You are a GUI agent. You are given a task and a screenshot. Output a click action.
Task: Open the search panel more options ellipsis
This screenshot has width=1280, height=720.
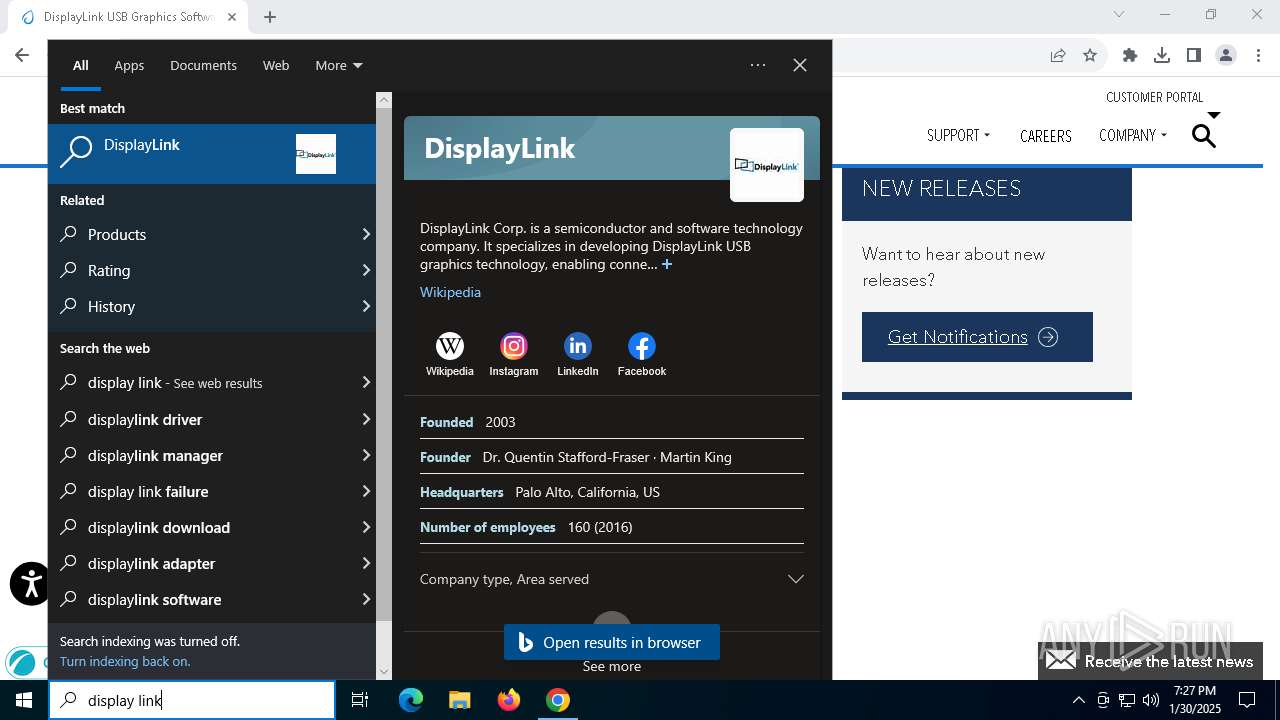click(758, 65)
